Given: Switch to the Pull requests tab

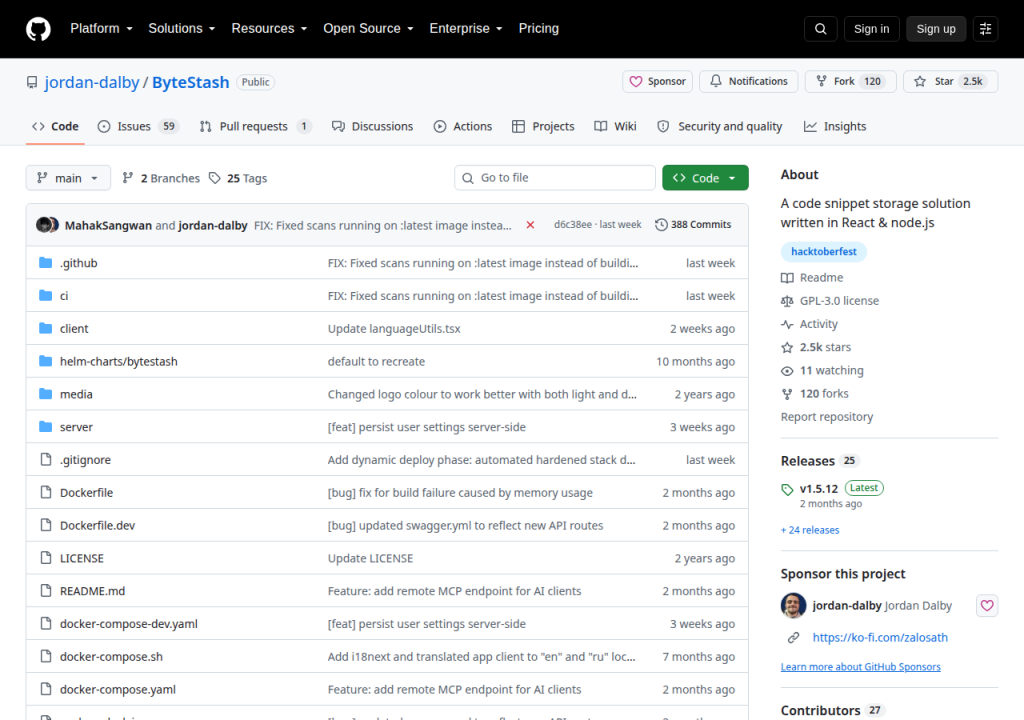Looking at the screenshot, I should [x=255, y=126].
